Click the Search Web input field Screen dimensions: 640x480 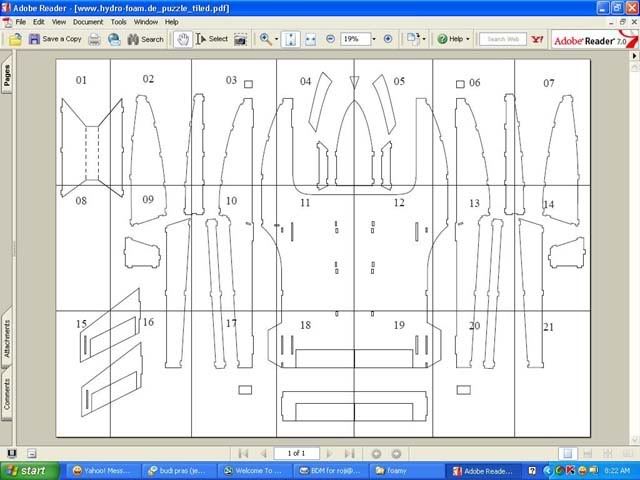(502, 39)
